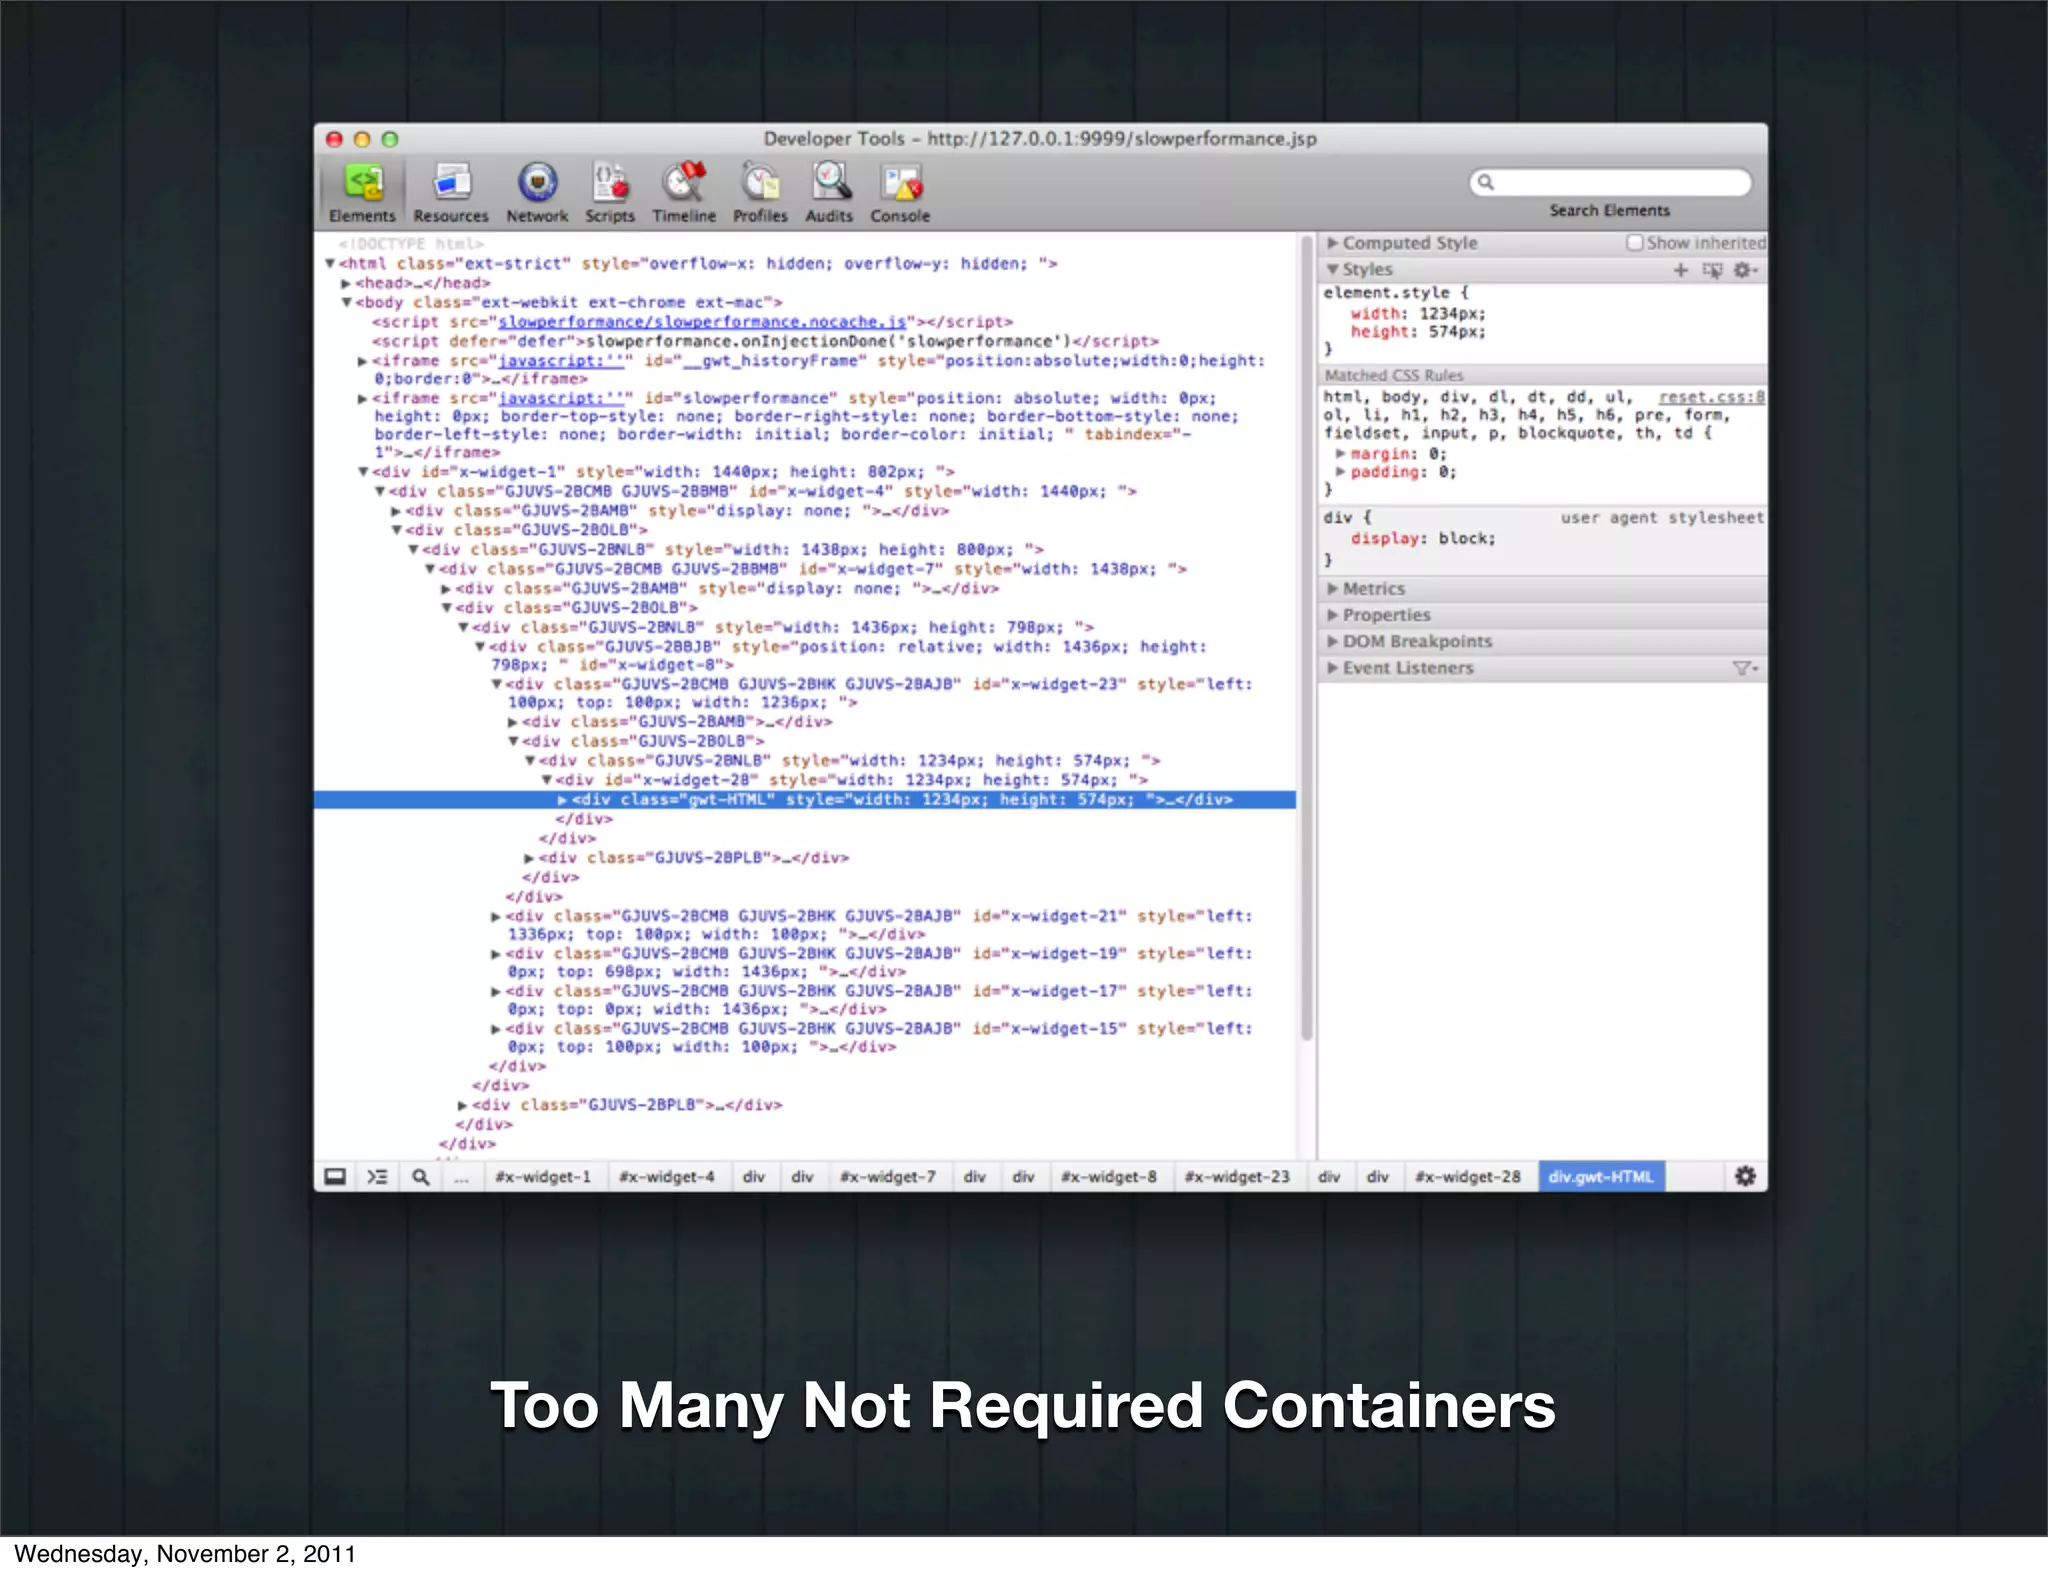
Task: Select #x-widget-8 breadcrumb
Action: 1109,1177
